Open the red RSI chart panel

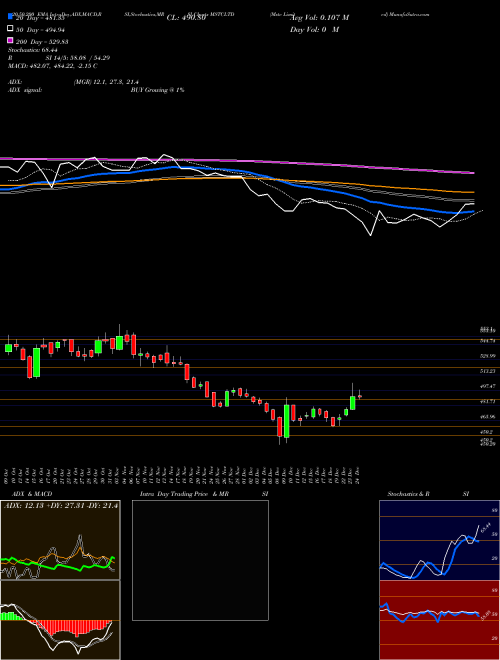coord(439,620)
